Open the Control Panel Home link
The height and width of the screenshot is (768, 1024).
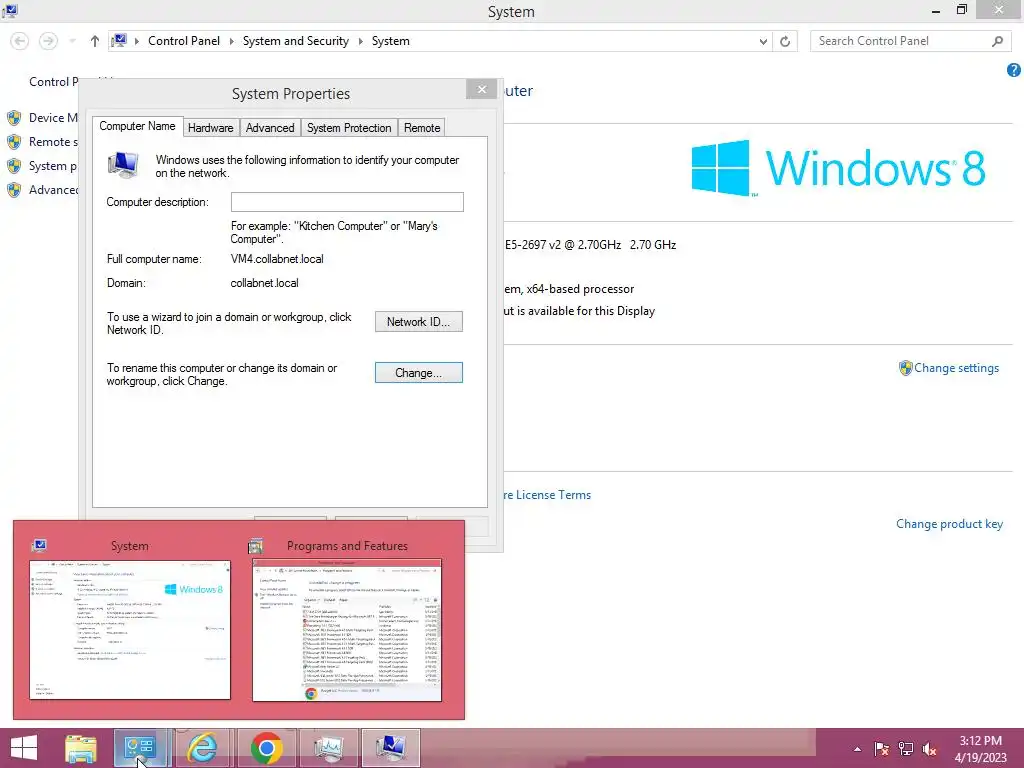pyautogui.click(x=53, y=82)
